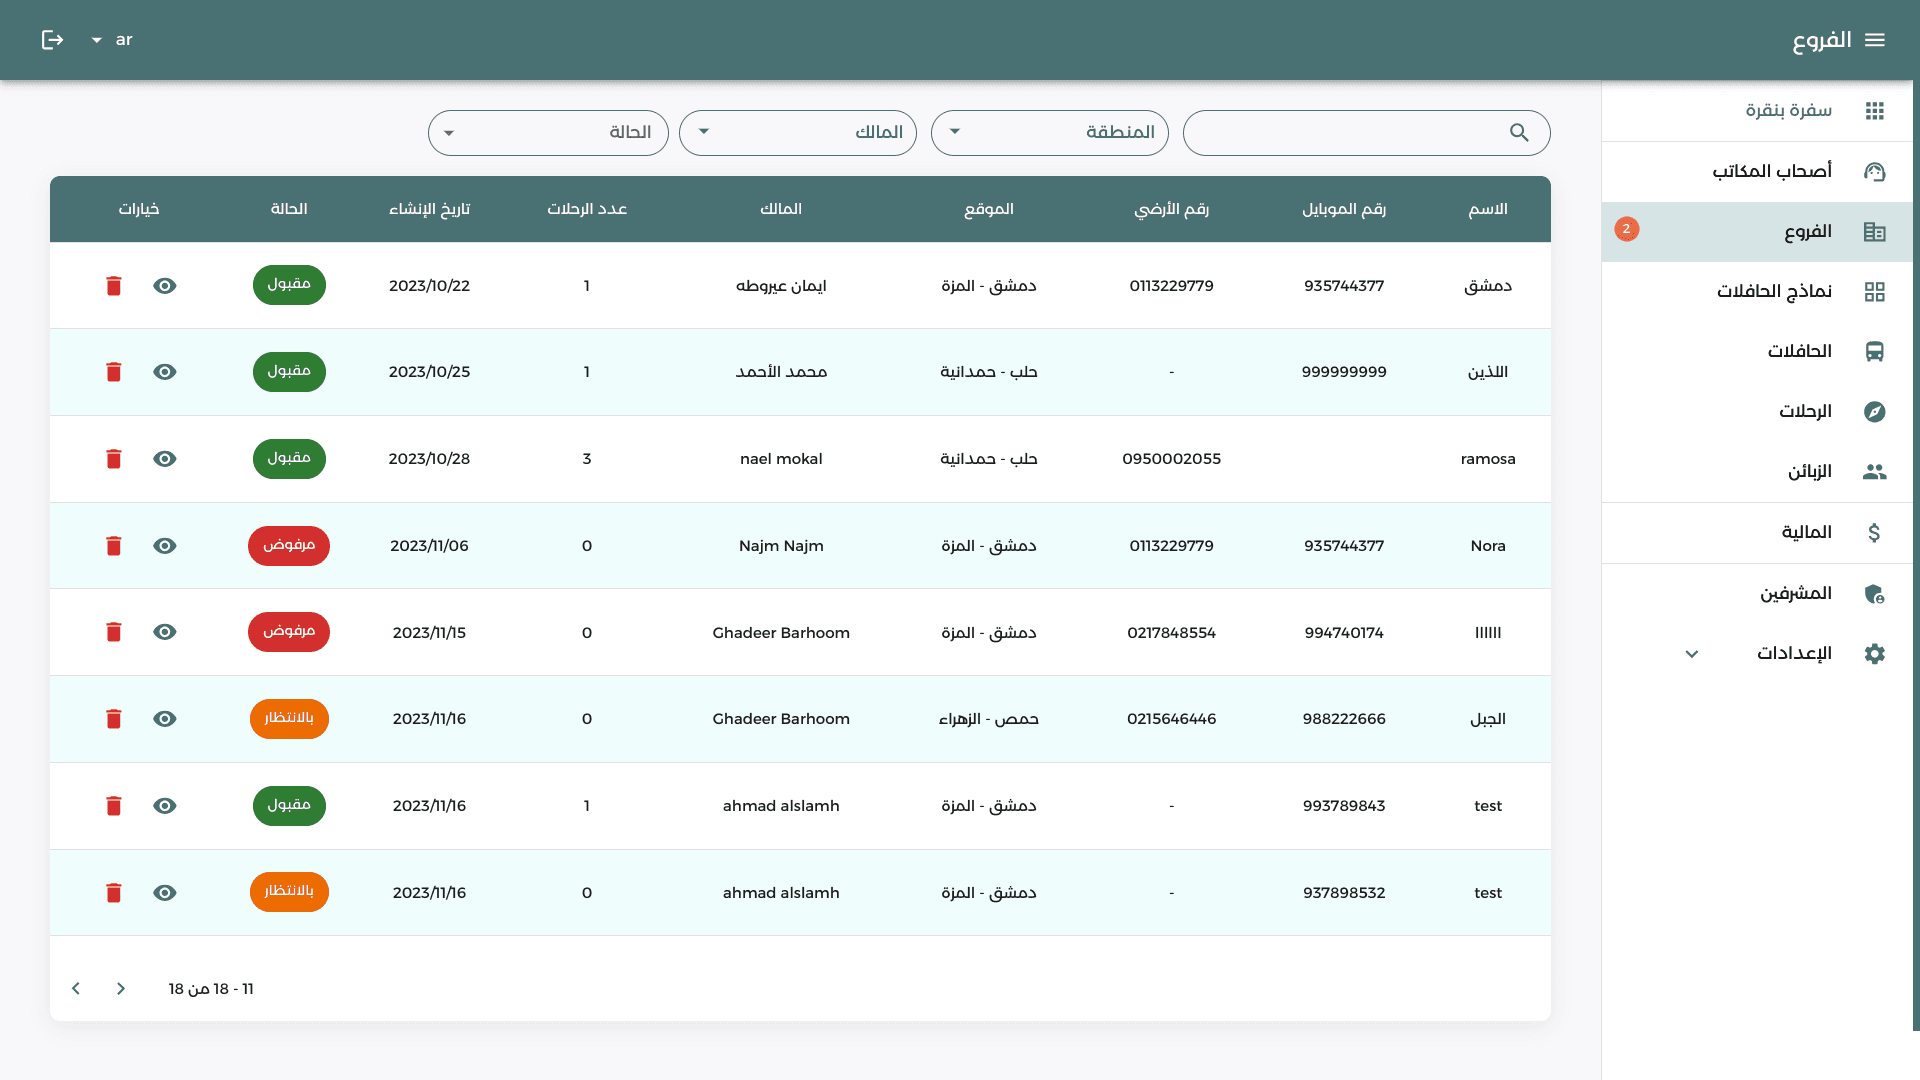The image size is (1920, 1080).
Task: Delete test branch with mobile 993789843
Action: [114, 806]
